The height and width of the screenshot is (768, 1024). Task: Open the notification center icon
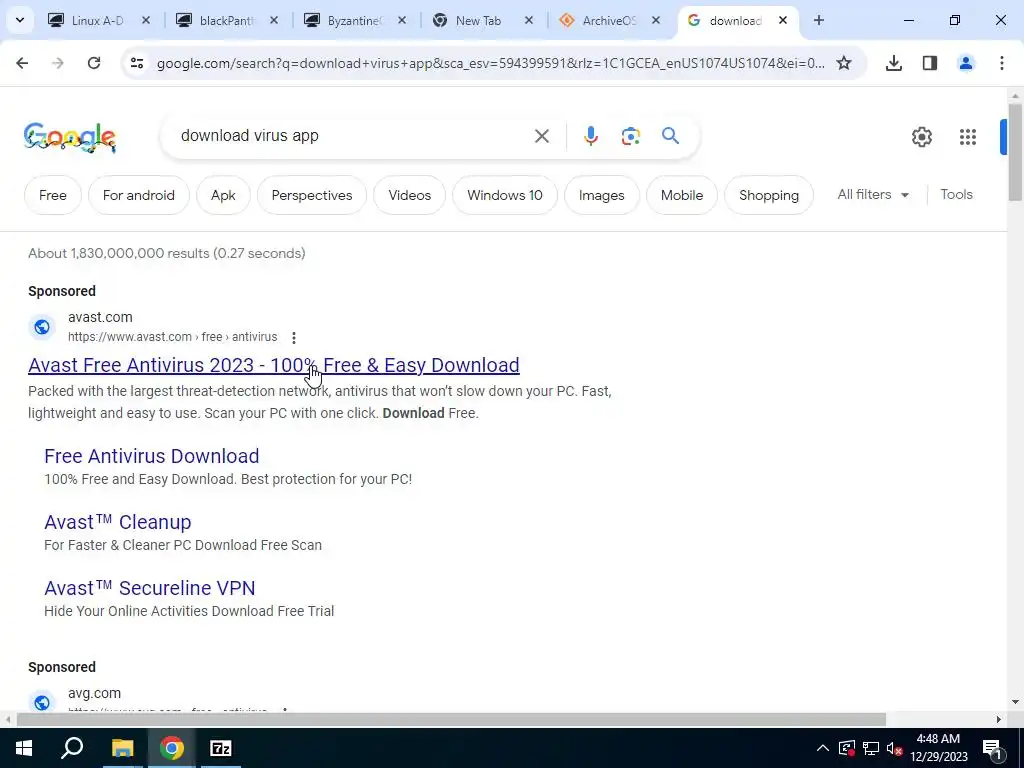coord(991,748)
